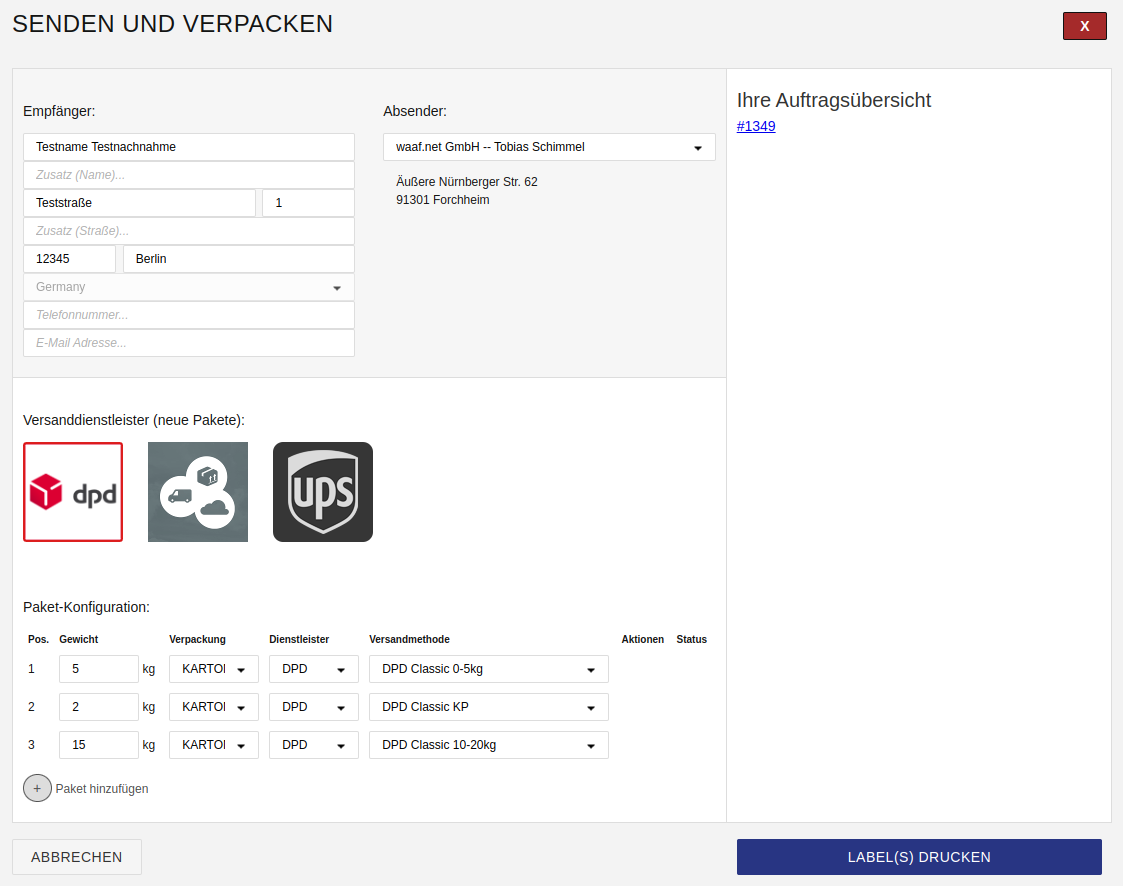This screenshot has width=1123, height=886.
Task: Click the Pos. column header
Action: coord(39,639)
